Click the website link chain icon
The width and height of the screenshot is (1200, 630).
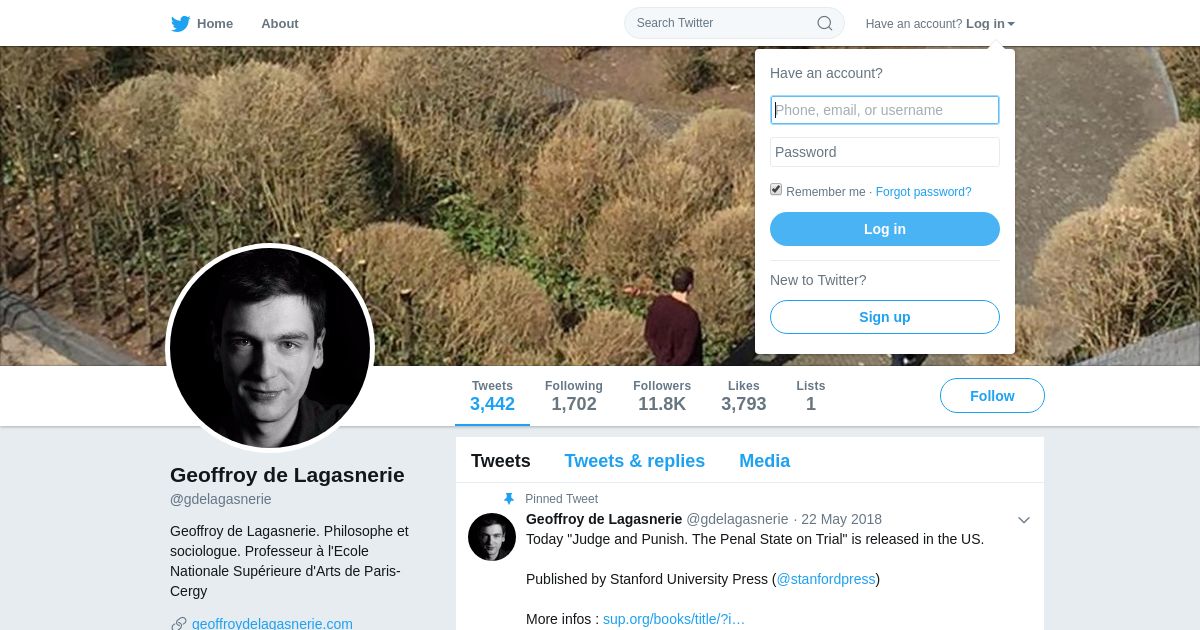click(179, 624)
